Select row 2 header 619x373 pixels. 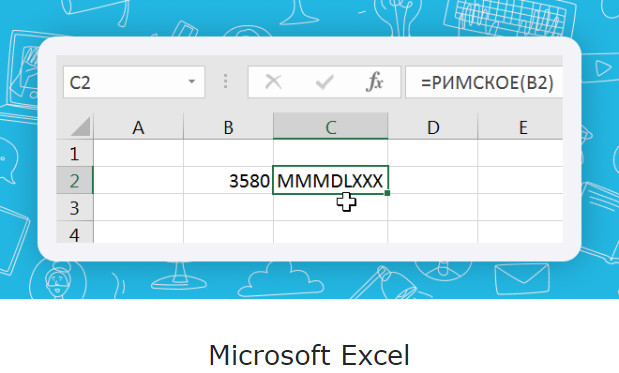[75, 180]
